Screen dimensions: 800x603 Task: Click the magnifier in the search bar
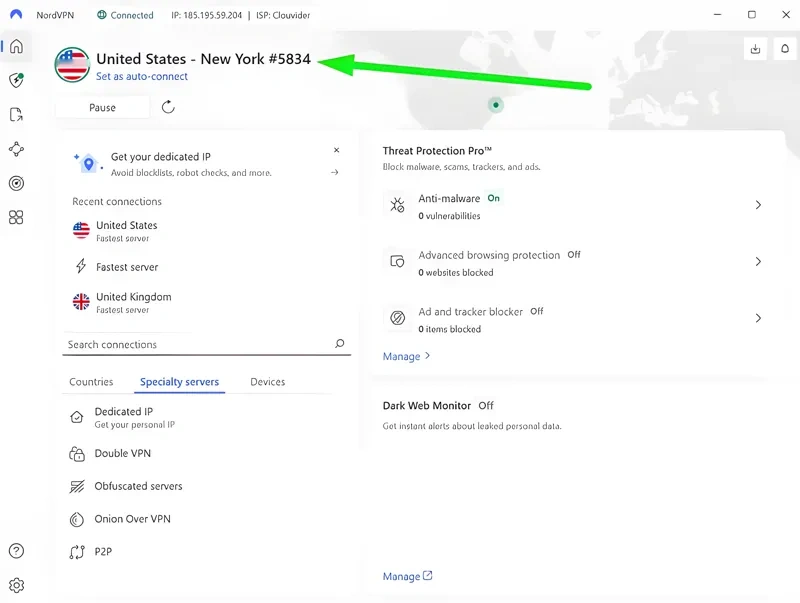pyautogui.click(x=340, y=344)
